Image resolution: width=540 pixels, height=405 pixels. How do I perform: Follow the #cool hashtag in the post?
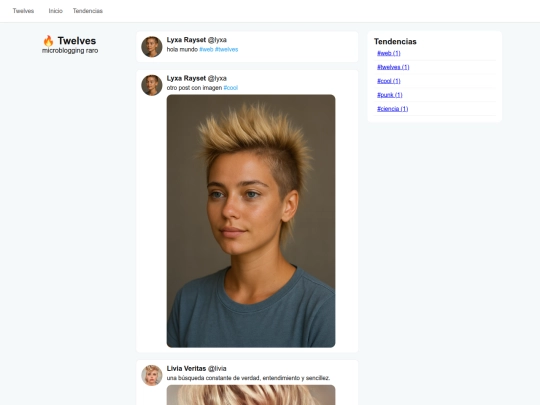pos(231,88)
